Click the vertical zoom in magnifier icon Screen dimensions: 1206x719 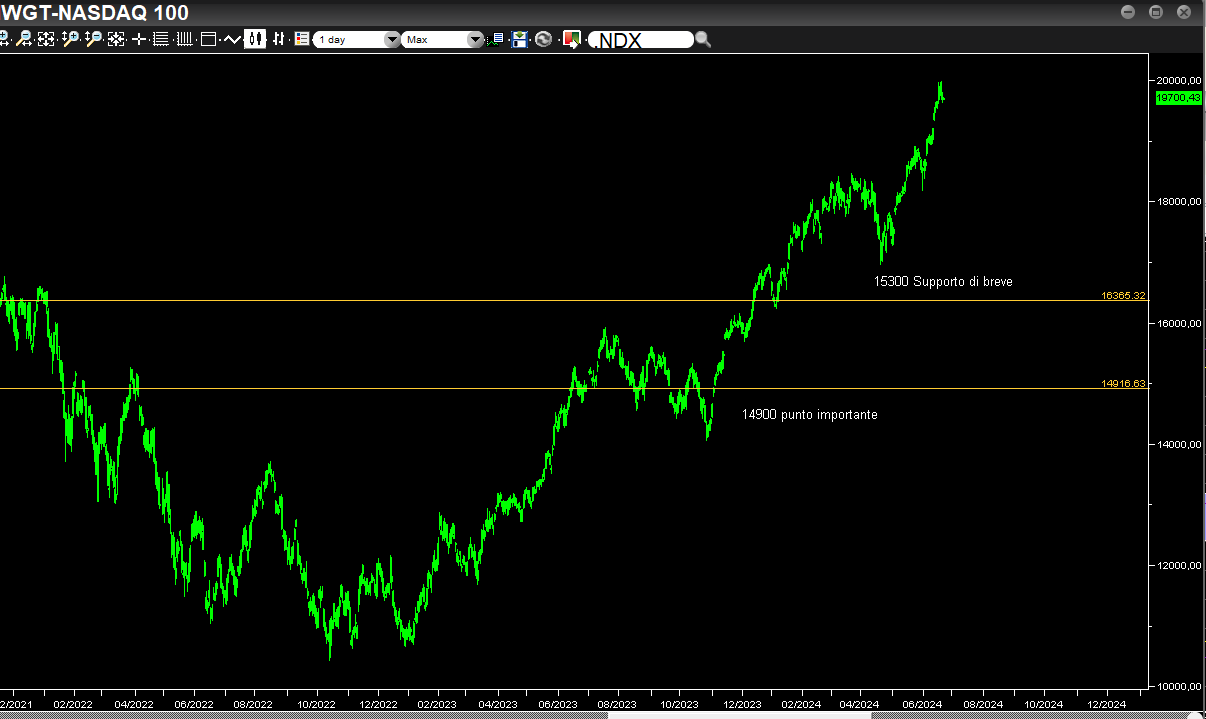click(x=70, y=39)
